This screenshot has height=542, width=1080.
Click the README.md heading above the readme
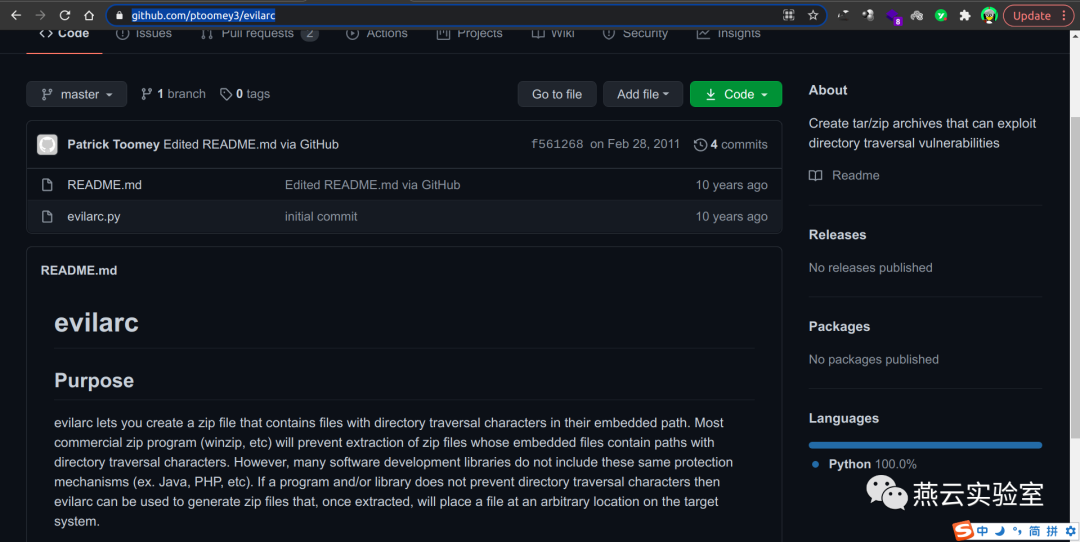[79, 271]
